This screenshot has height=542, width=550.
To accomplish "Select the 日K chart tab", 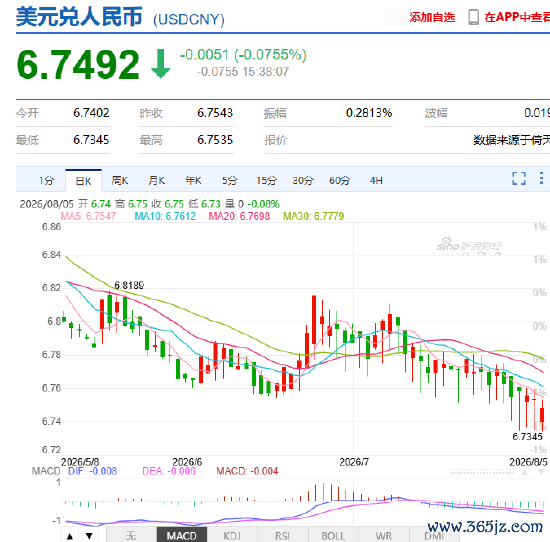I will (x=83, y=181).
